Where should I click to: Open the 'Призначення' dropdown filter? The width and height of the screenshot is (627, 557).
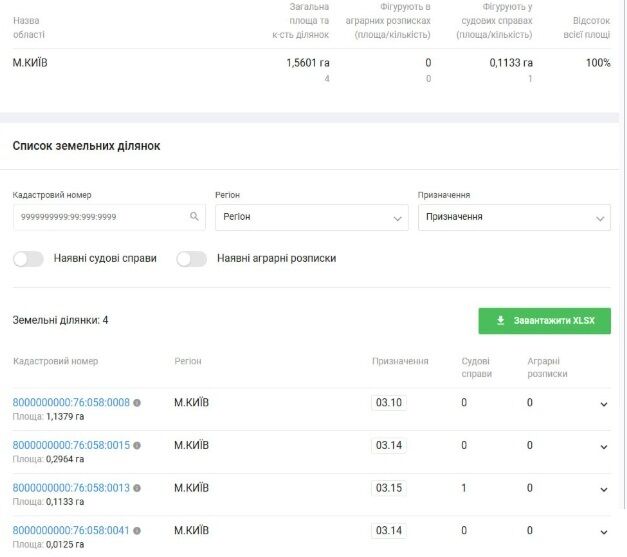pos(513,217)
